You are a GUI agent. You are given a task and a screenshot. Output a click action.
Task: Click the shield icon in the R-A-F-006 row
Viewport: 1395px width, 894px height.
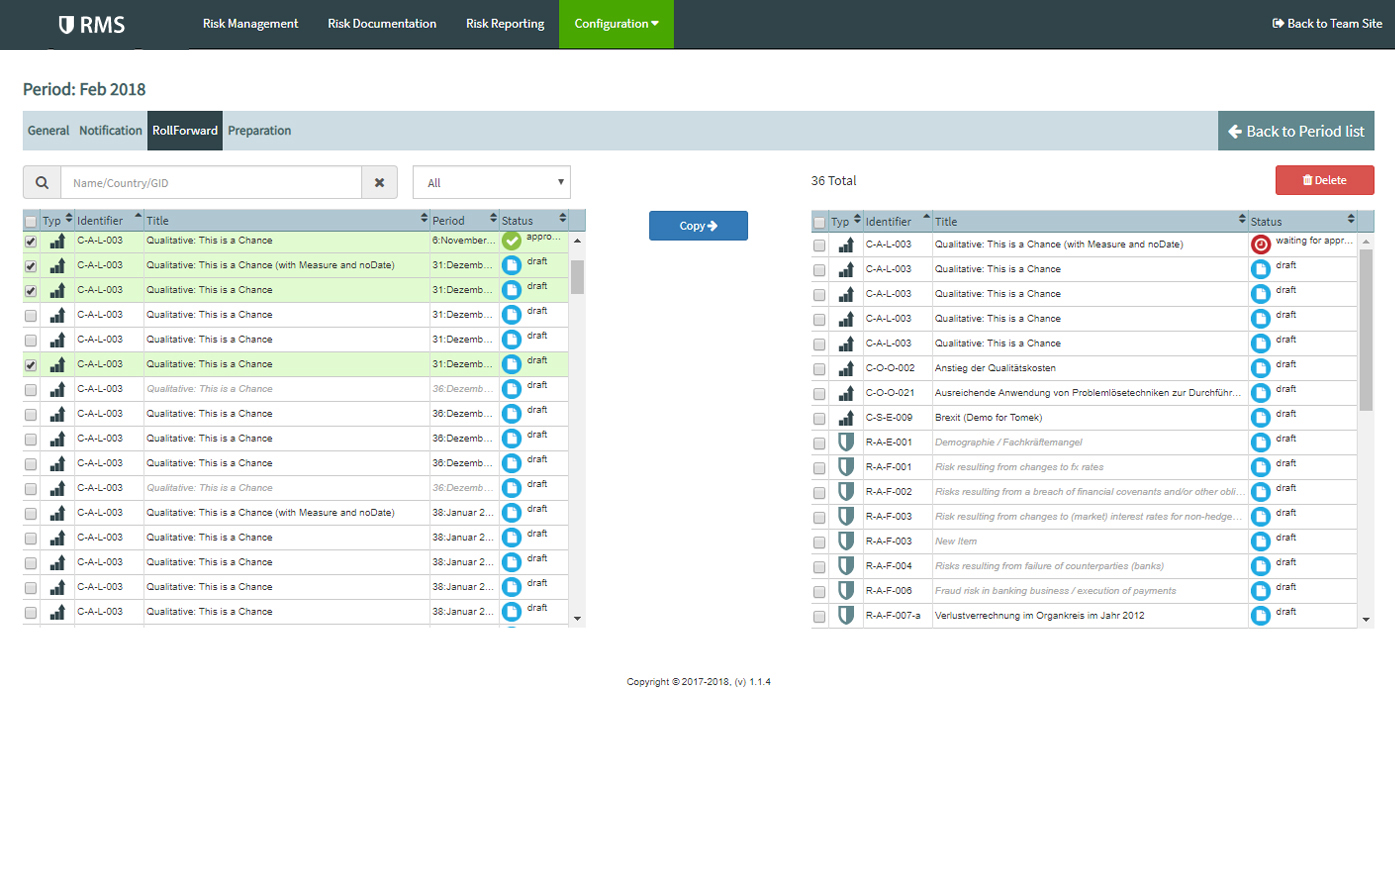846,591
